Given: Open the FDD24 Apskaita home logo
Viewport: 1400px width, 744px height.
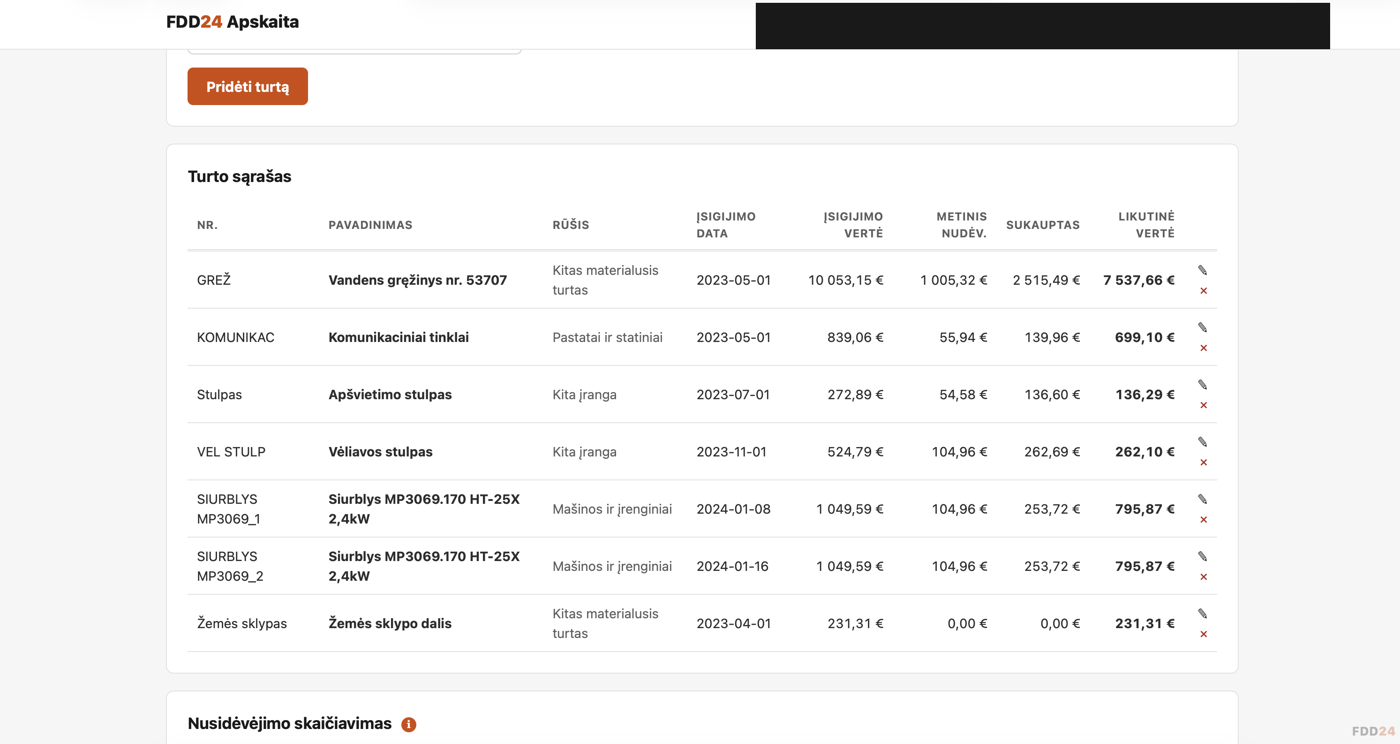Looking at the screenshot, I should click(233, 22).
